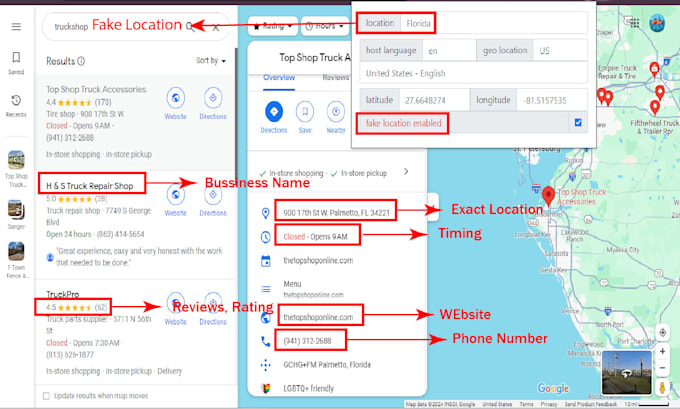This screenshot has height=409, width=680.
Task: Zoom out the map with minus button
Action: (662, 368)
